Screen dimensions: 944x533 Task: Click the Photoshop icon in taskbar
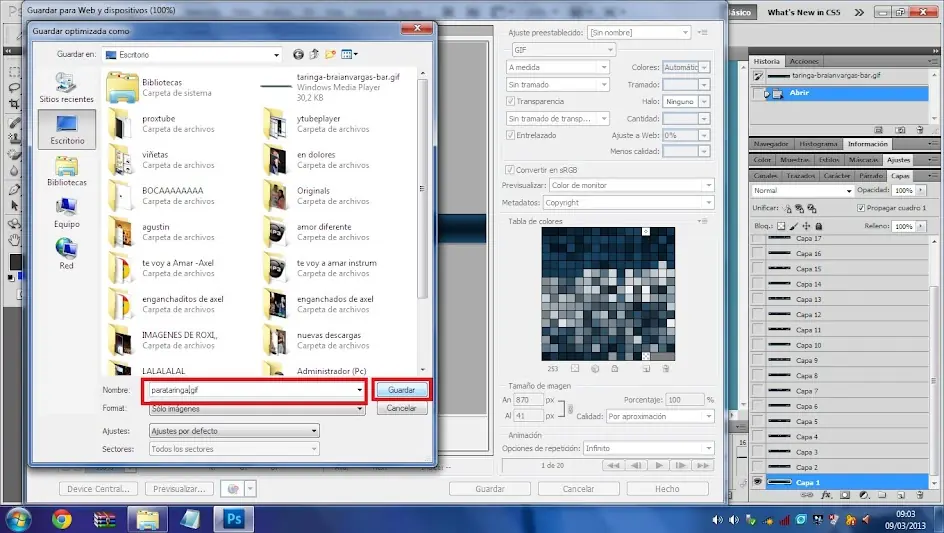234,519
